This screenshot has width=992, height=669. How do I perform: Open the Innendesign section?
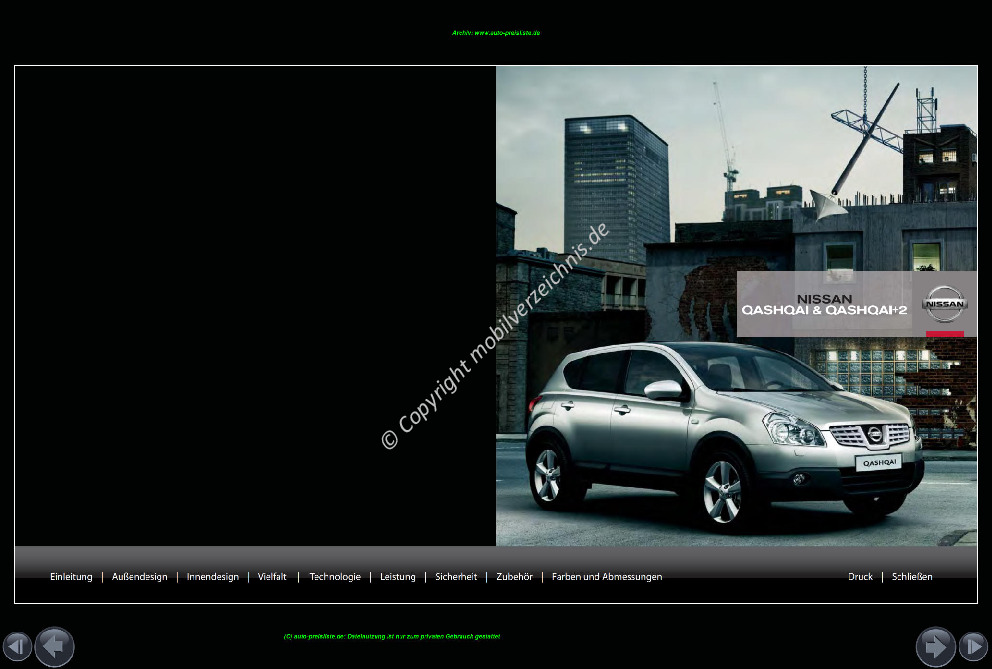[213, 577]
